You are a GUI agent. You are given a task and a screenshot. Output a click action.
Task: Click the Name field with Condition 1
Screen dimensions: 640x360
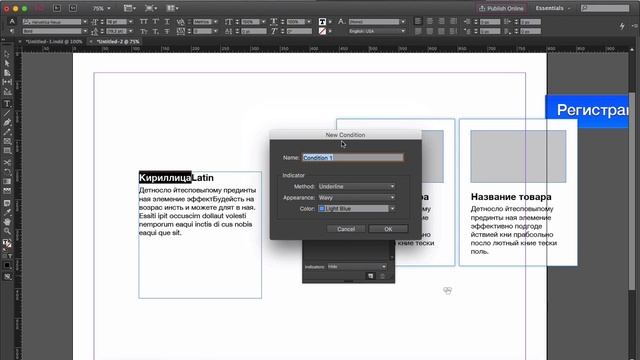click(353, 158)
